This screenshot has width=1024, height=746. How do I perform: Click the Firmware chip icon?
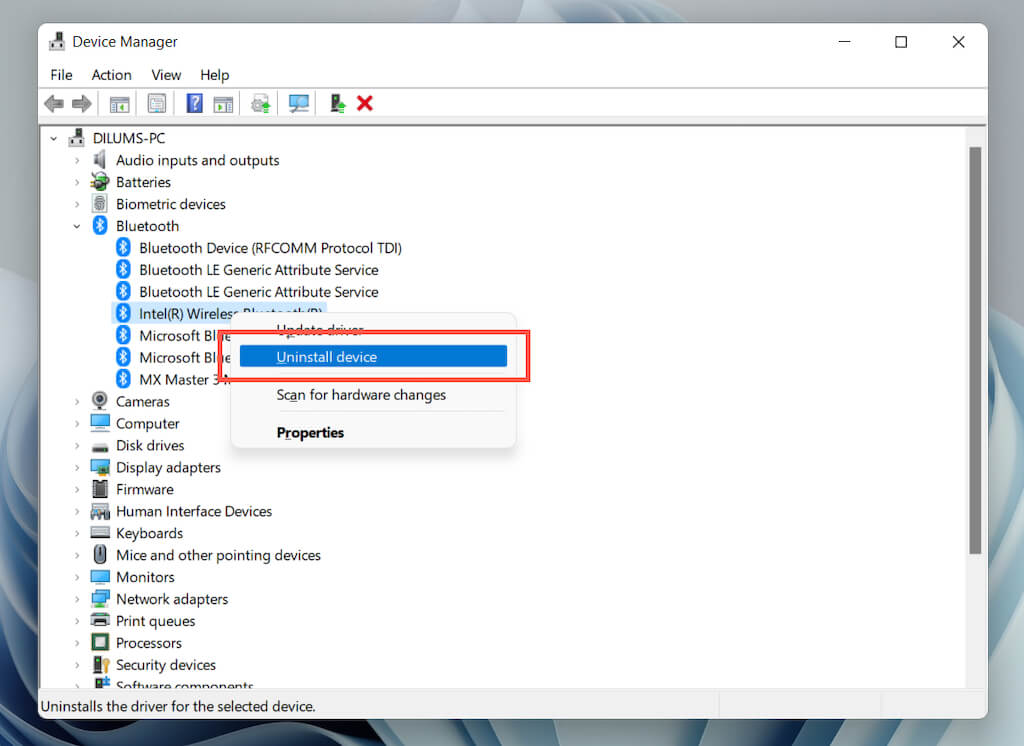[x=100, y=489]
